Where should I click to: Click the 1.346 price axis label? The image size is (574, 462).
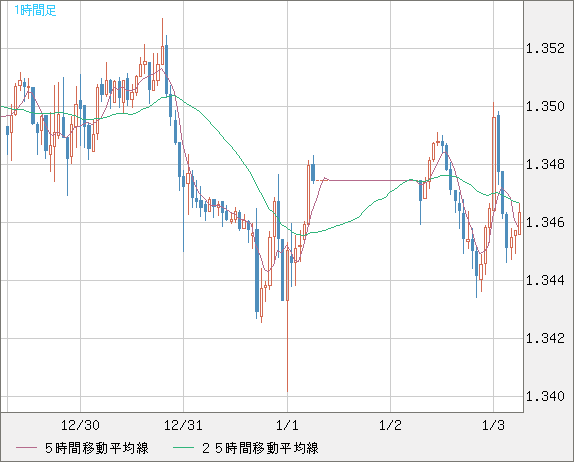545,222
